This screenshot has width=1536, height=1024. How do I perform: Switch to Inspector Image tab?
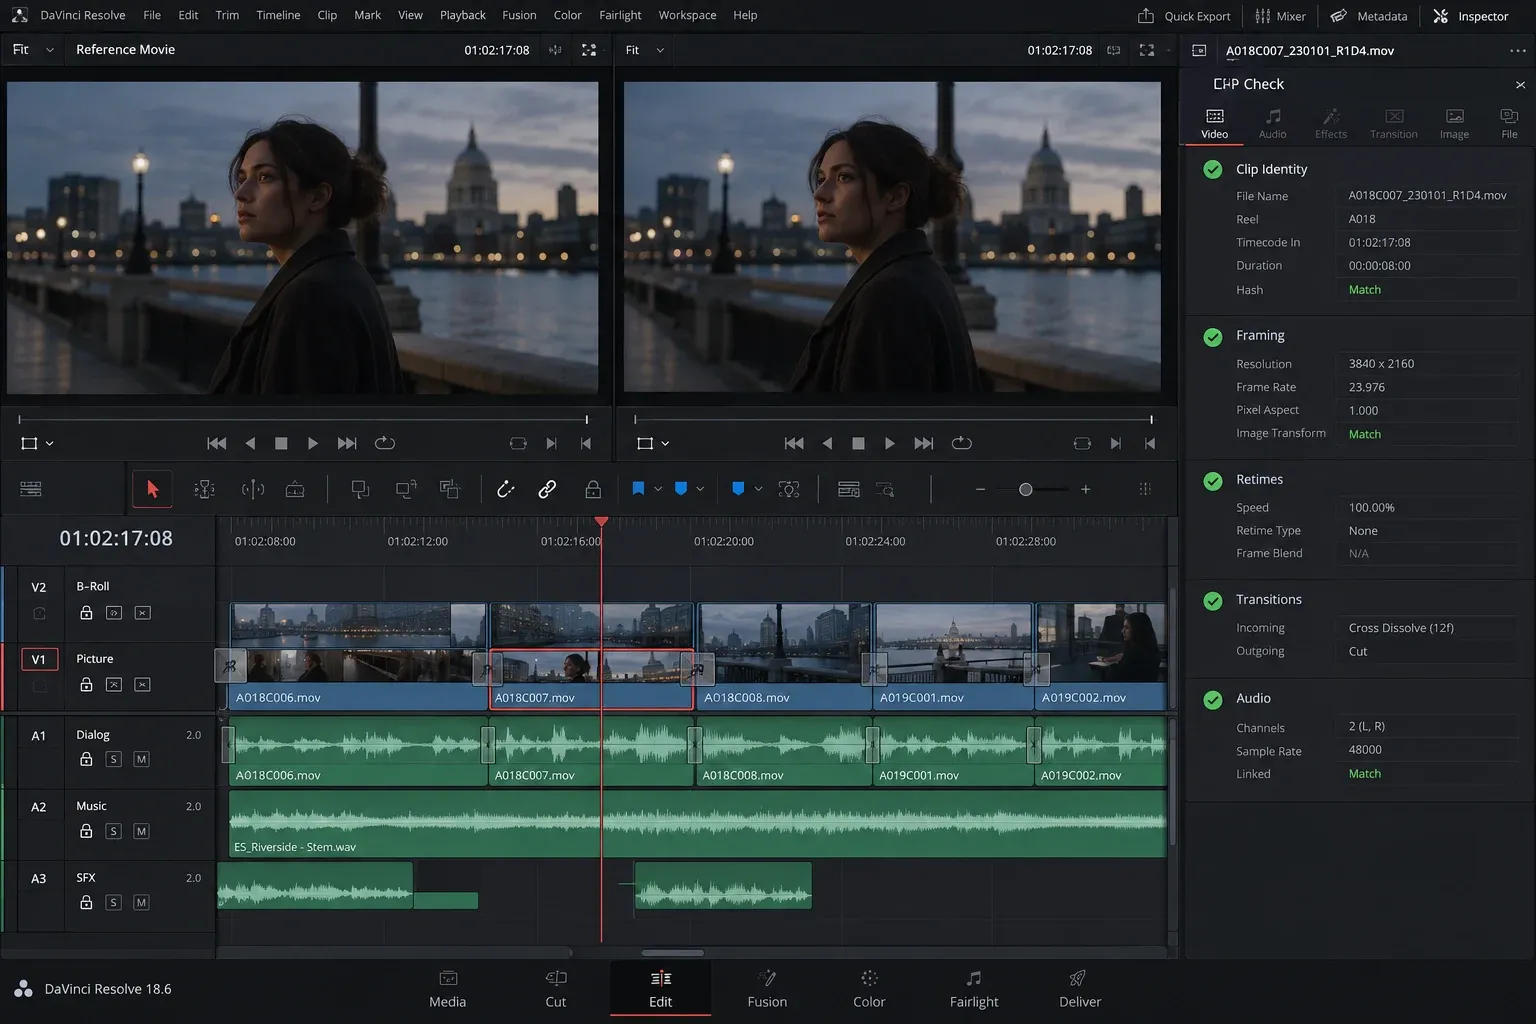click(1454, 123)
